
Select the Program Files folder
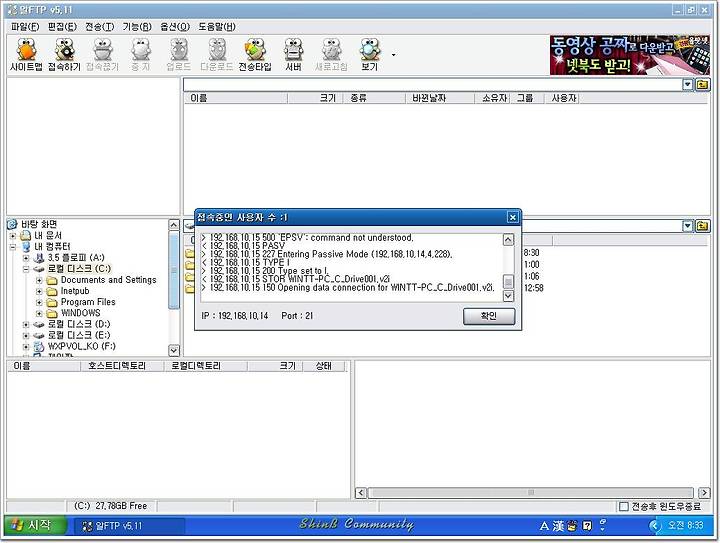click(x=88, y=302)
